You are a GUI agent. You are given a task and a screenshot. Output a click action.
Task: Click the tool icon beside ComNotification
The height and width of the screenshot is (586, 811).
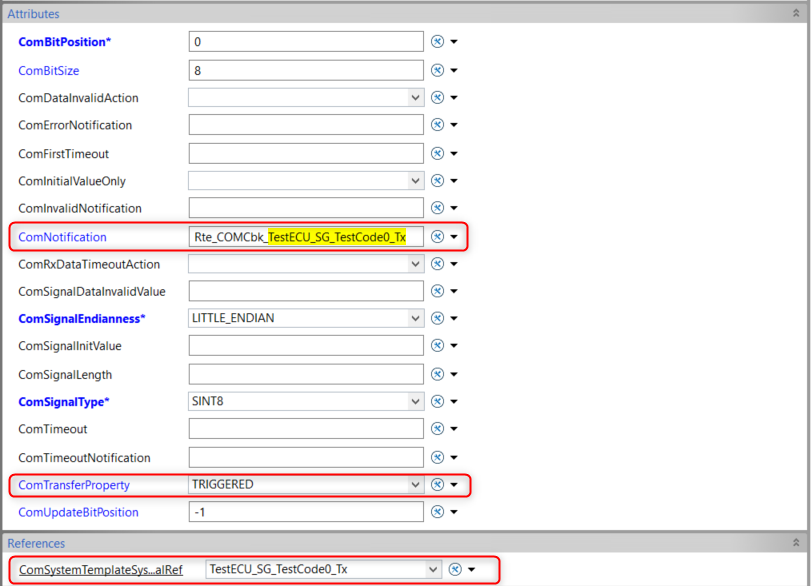coord(438,236)
